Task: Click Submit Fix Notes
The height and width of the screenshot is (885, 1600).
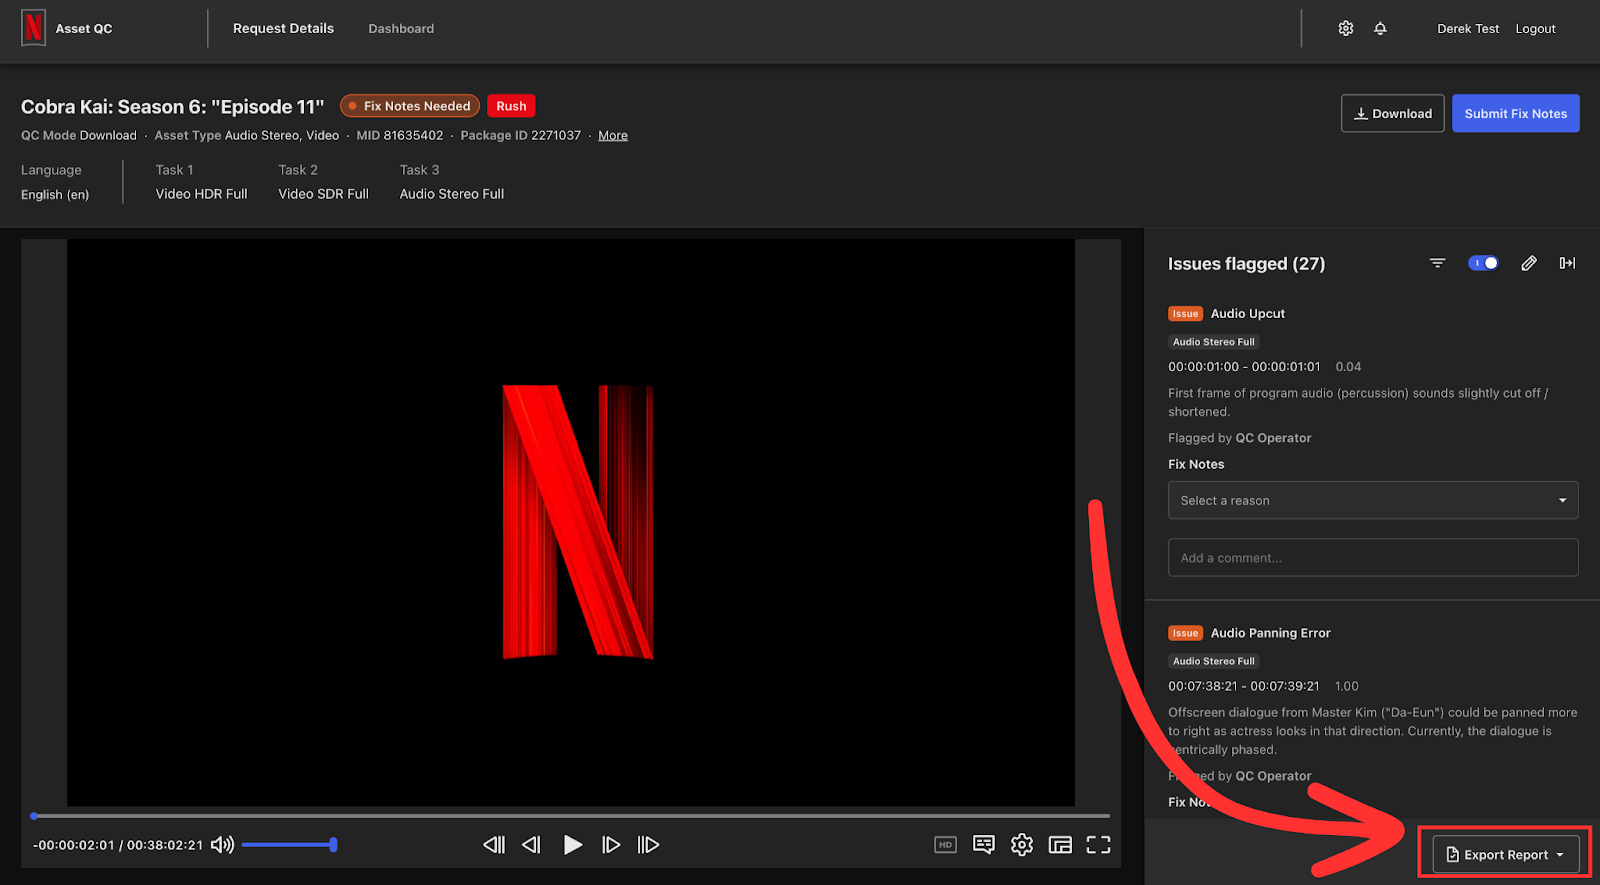Action: pyautogui.click(x=1516, y=113)
